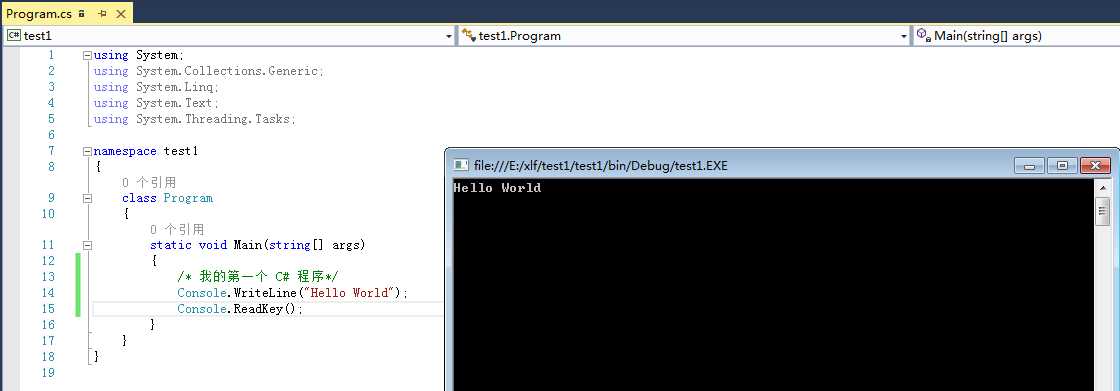Minimize the test1.EXE console window
1120x391 pixels.
(1029, 166)
